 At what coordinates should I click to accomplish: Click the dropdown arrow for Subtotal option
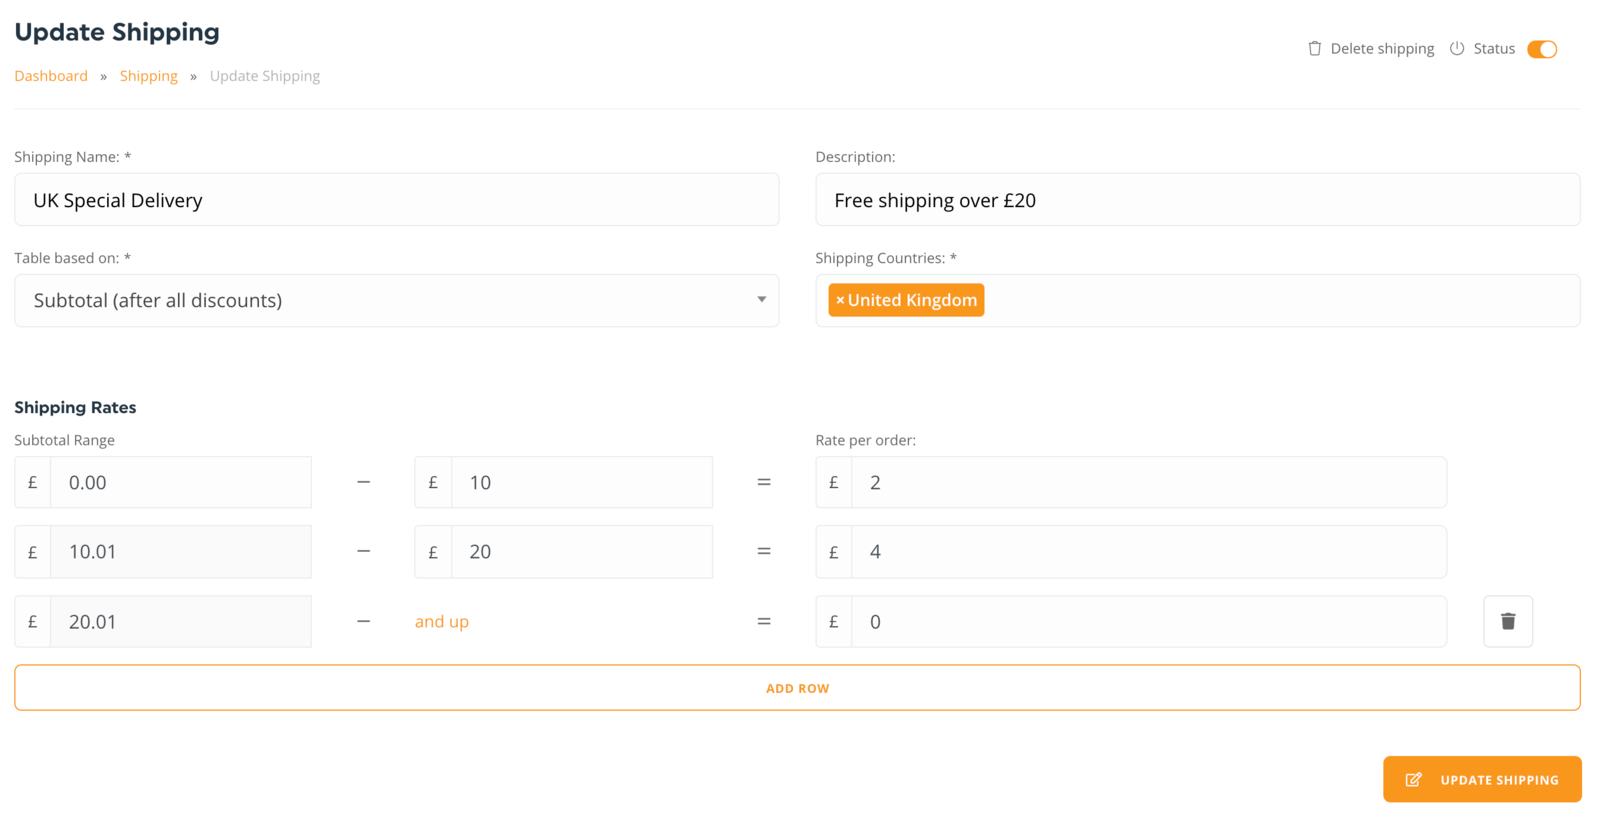[x=761, y=300]
